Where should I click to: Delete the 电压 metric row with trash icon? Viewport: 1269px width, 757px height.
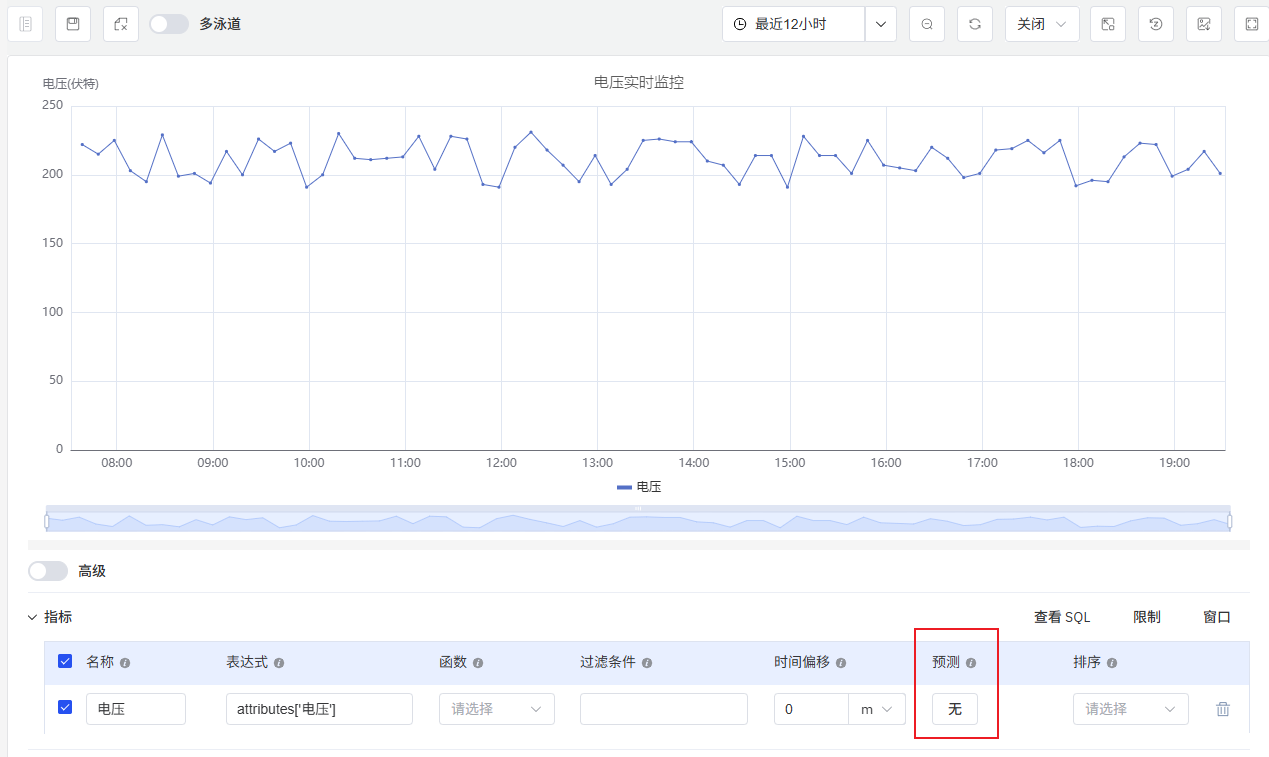pyautogui.click(x=1222, y=709)
